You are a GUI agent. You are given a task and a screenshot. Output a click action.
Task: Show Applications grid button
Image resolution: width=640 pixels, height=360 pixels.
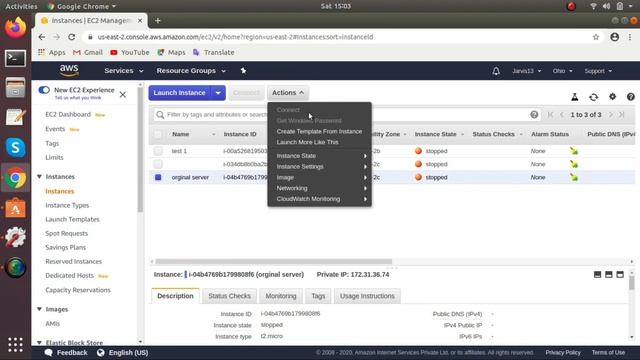(15, 344)
